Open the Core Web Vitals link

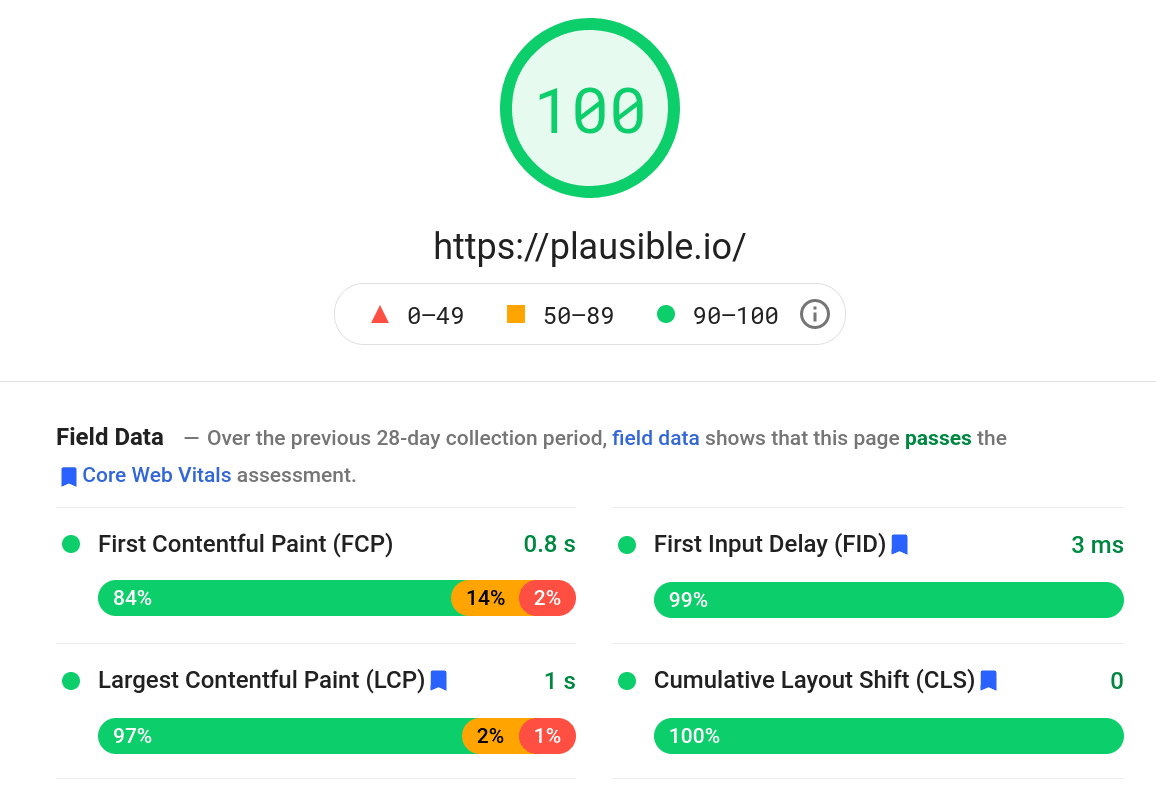[x=156, y=475]
